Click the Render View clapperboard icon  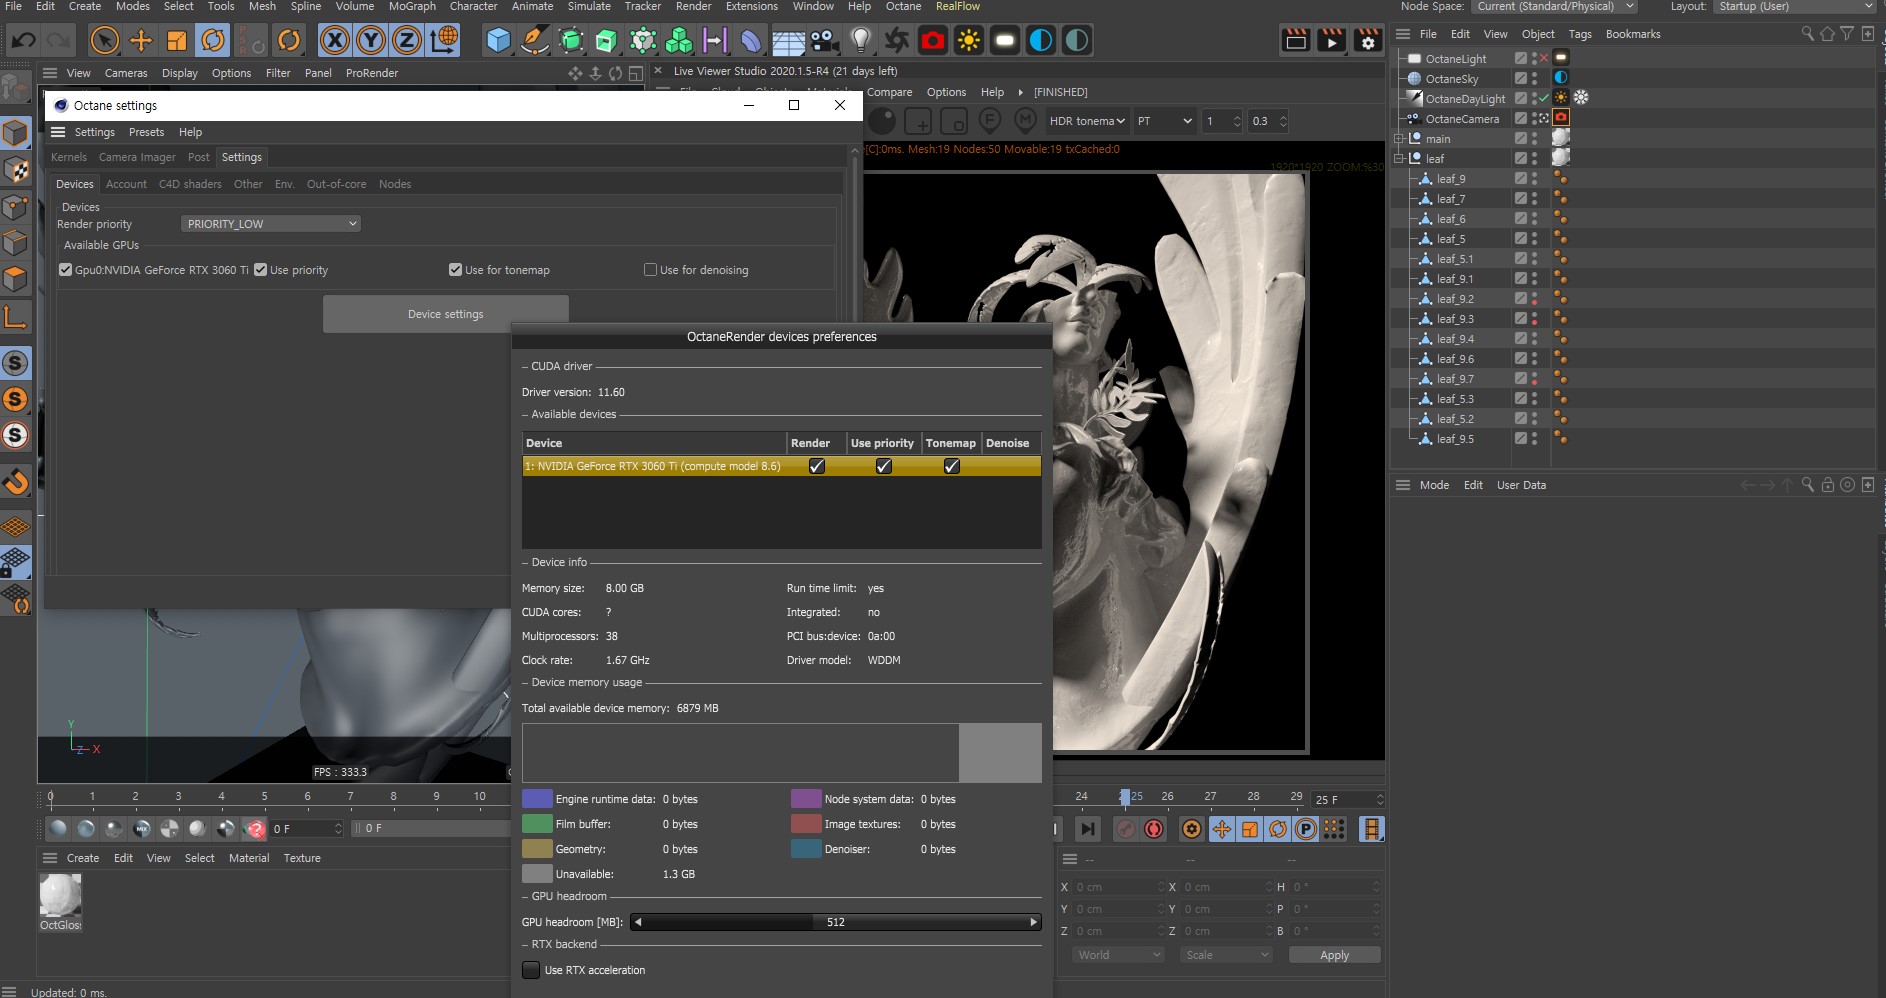[1296, 40]
